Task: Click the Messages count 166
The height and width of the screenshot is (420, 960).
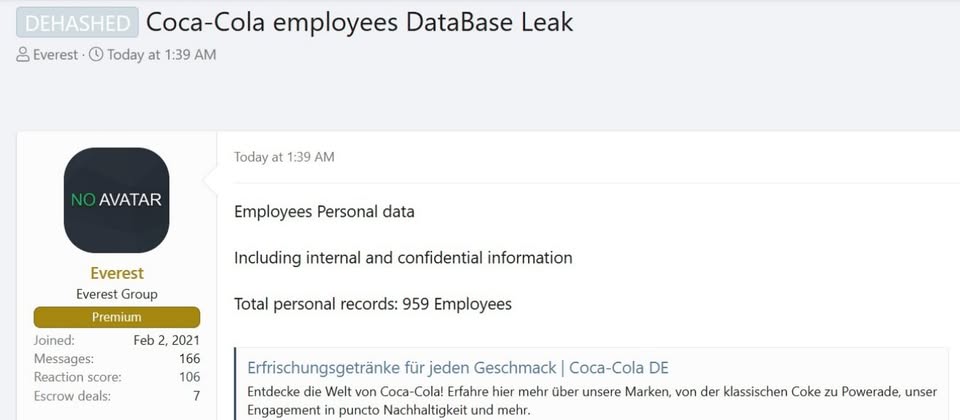Action: (x=190, y=359)
